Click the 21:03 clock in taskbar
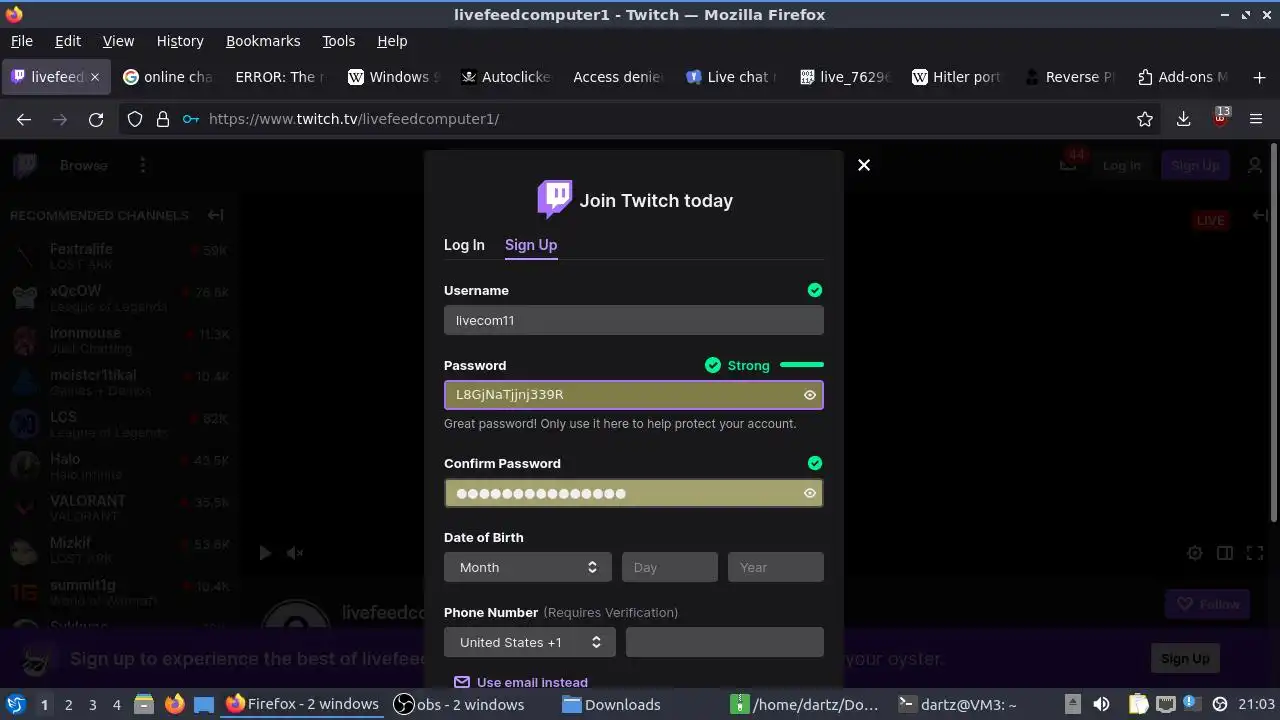Viewport: 1280px width, 720px height. coord(1257,705)
